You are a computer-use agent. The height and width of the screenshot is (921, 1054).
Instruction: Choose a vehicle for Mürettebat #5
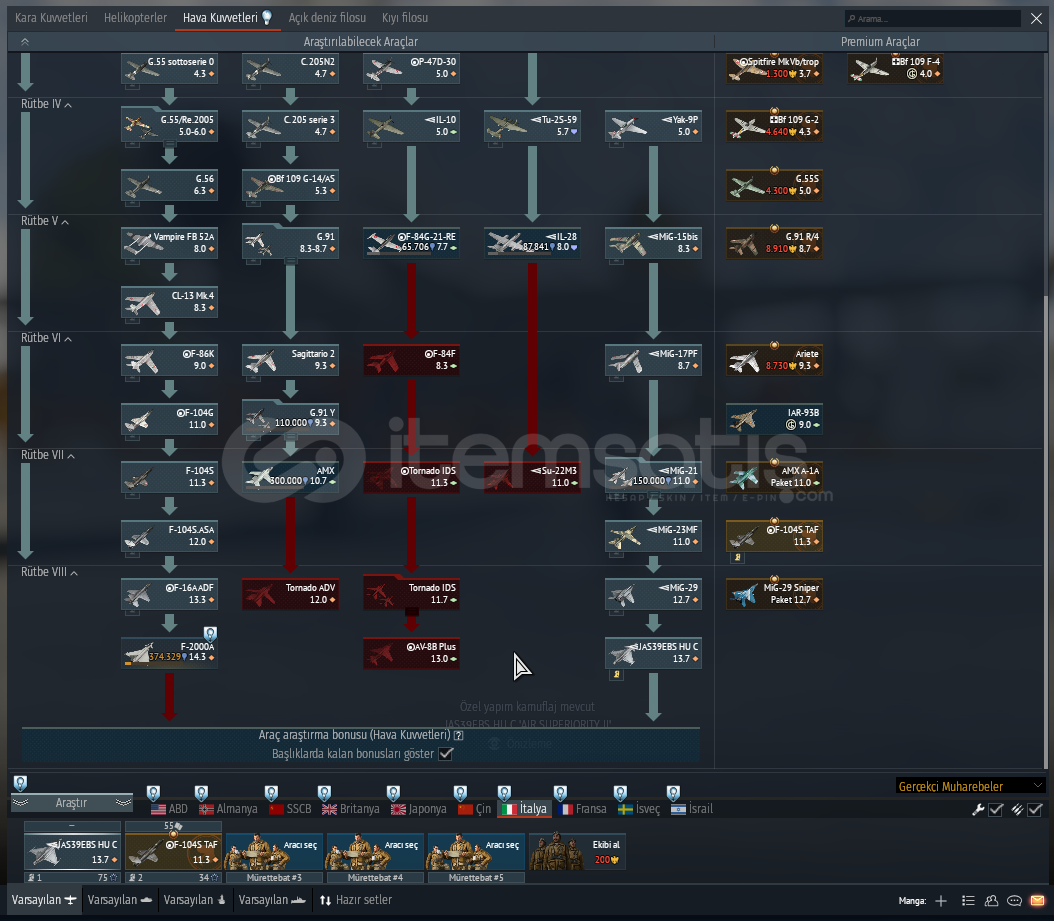pos(476,852)
